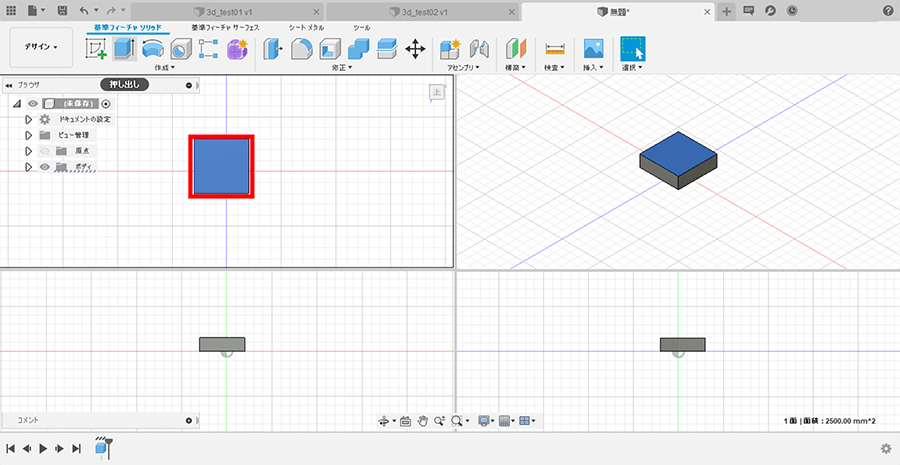Open the help question mark button
This screenshot has height=465, width=900.
pyautogui.click(x=887, y=10)
